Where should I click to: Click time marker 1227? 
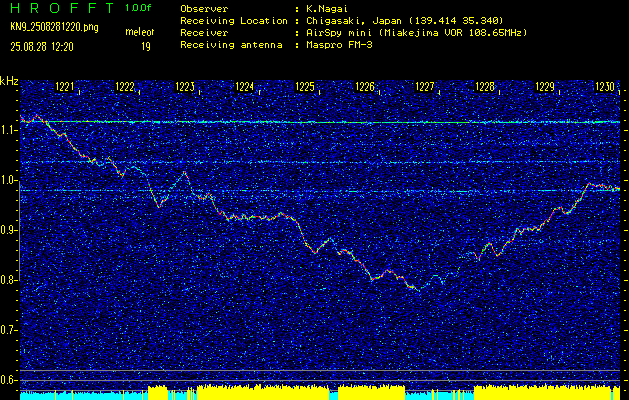click(x=425, y=87)
